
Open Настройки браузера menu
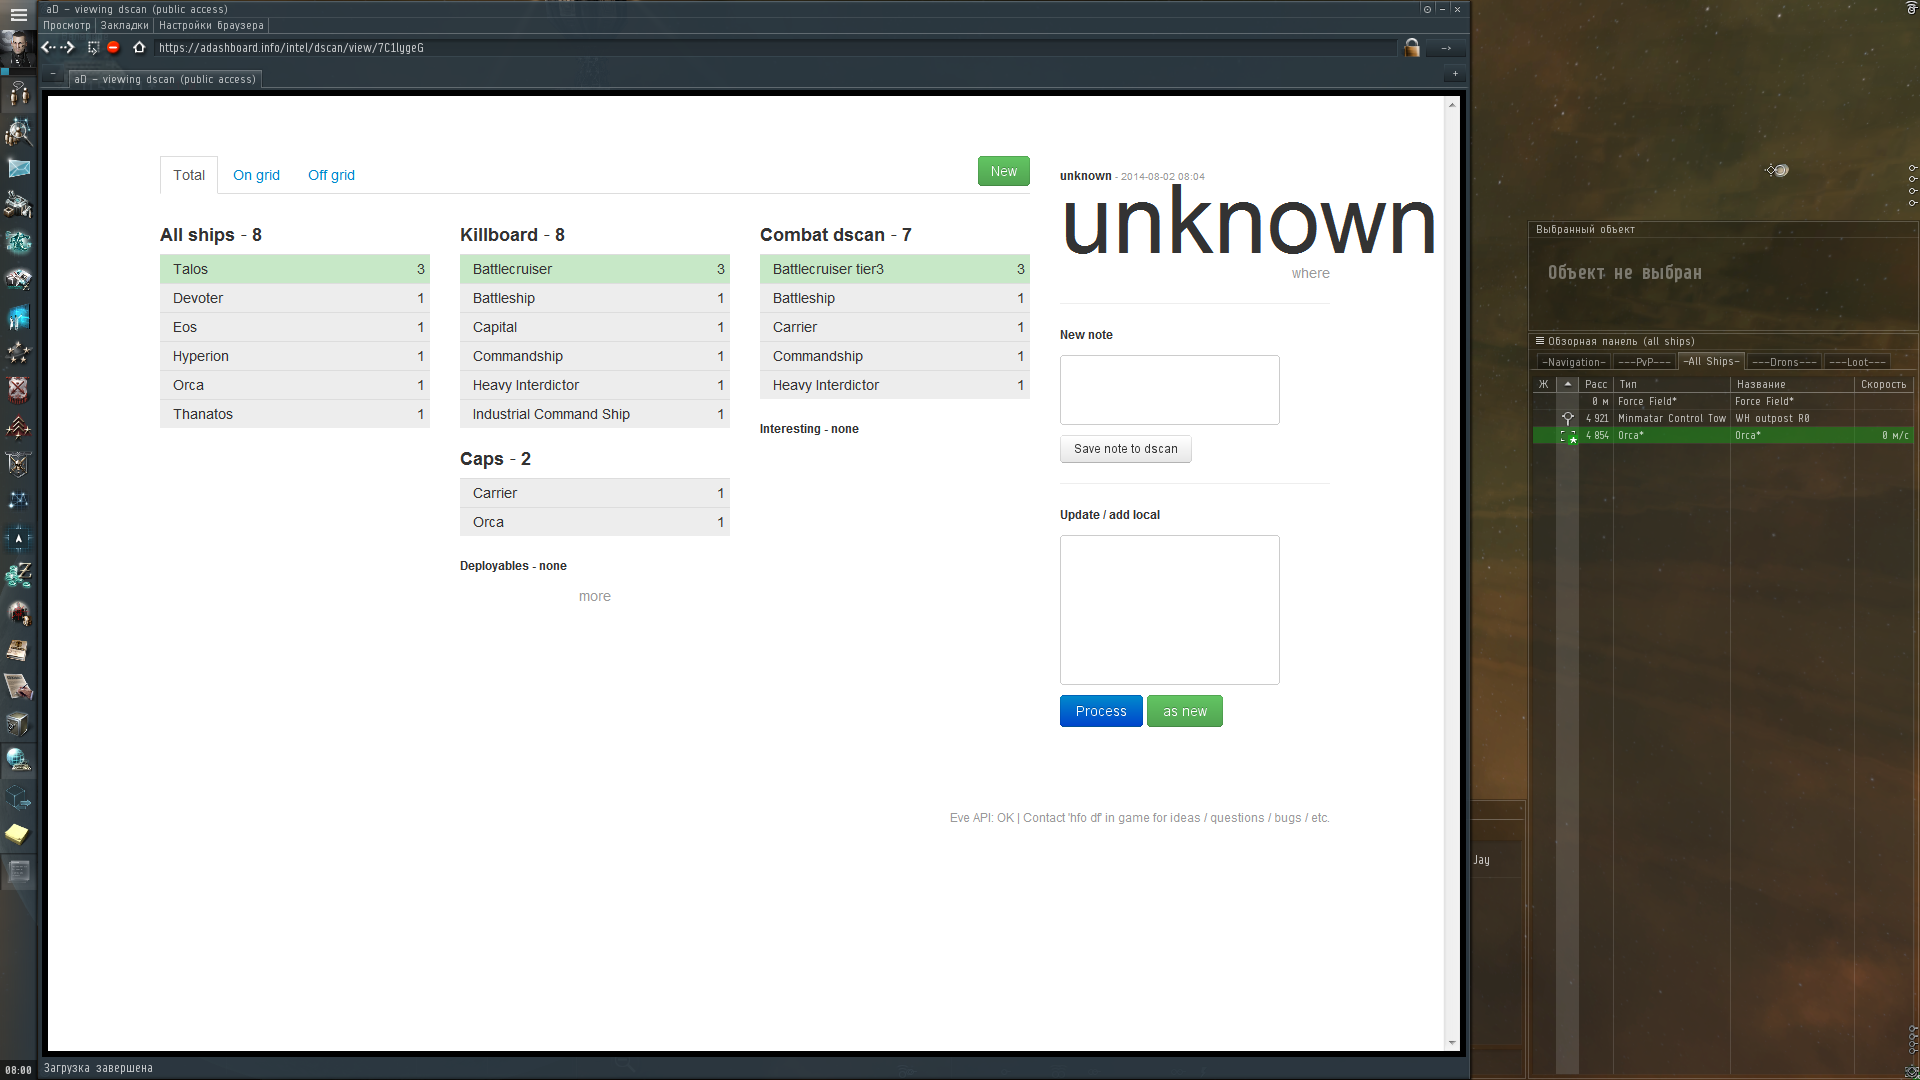click(x=211, y=26)
